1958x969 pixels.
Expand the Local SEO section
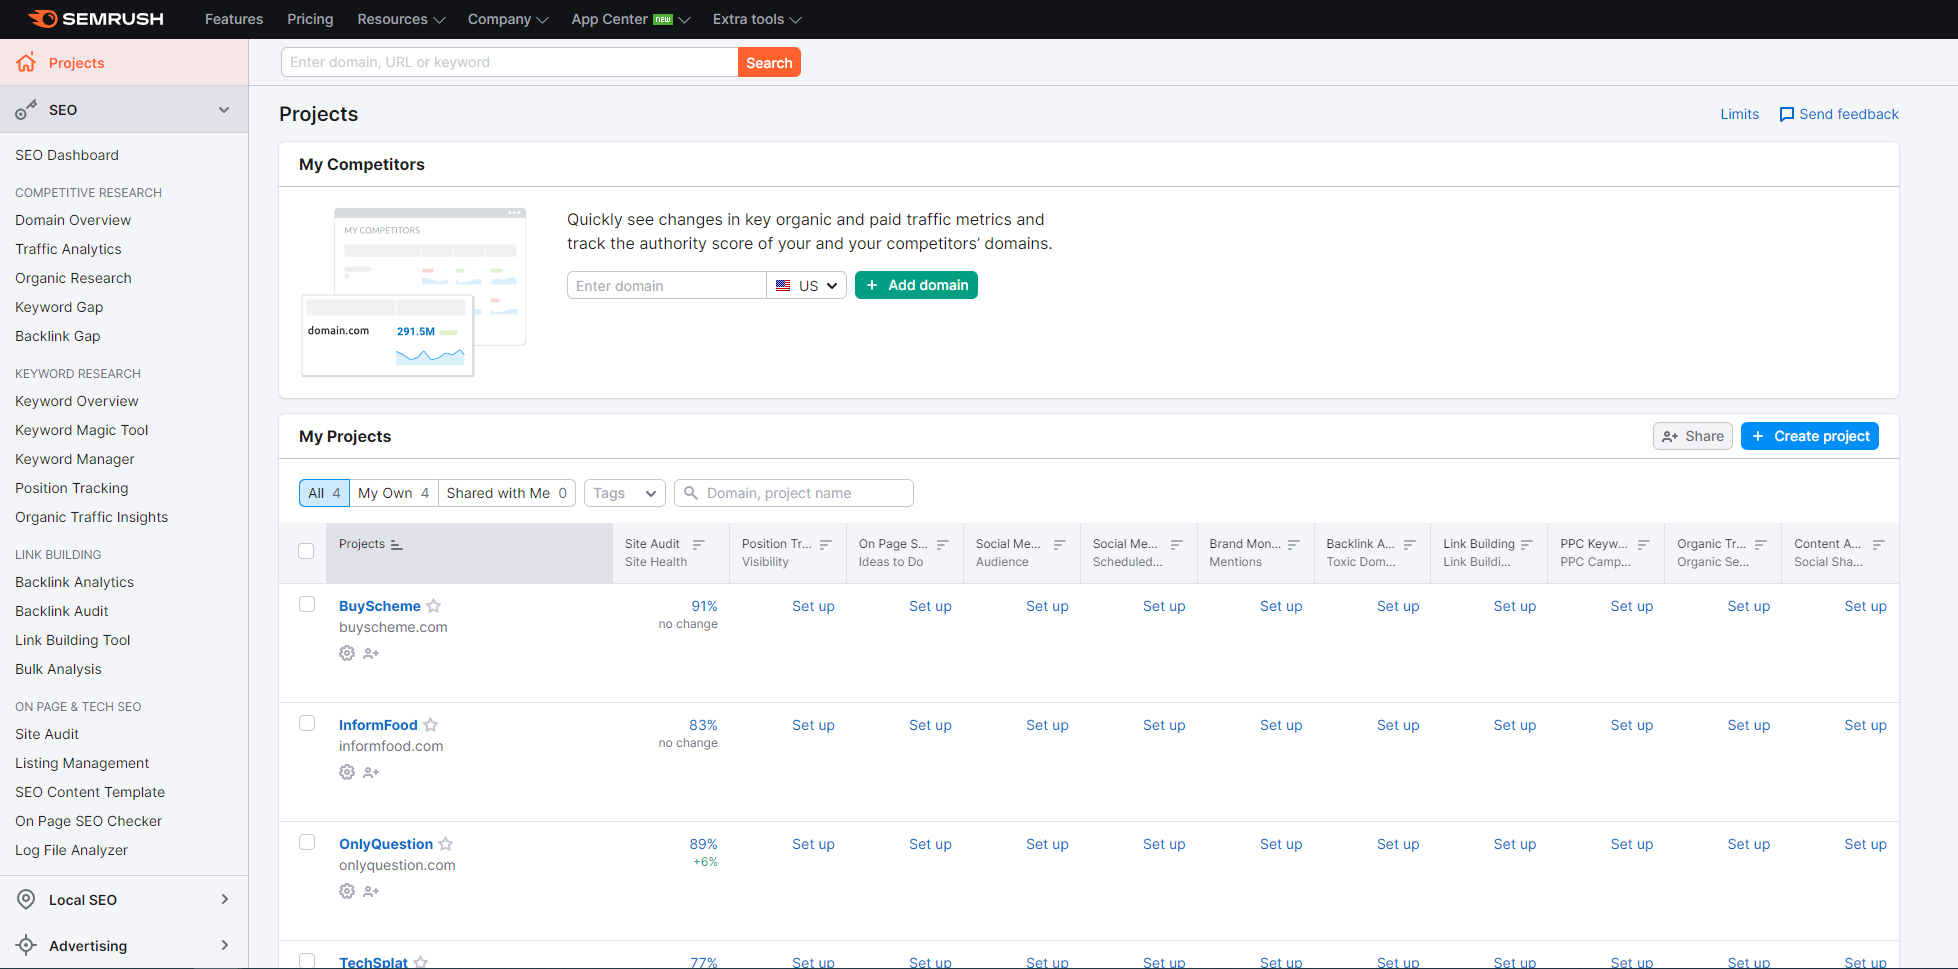pos(224,899)
